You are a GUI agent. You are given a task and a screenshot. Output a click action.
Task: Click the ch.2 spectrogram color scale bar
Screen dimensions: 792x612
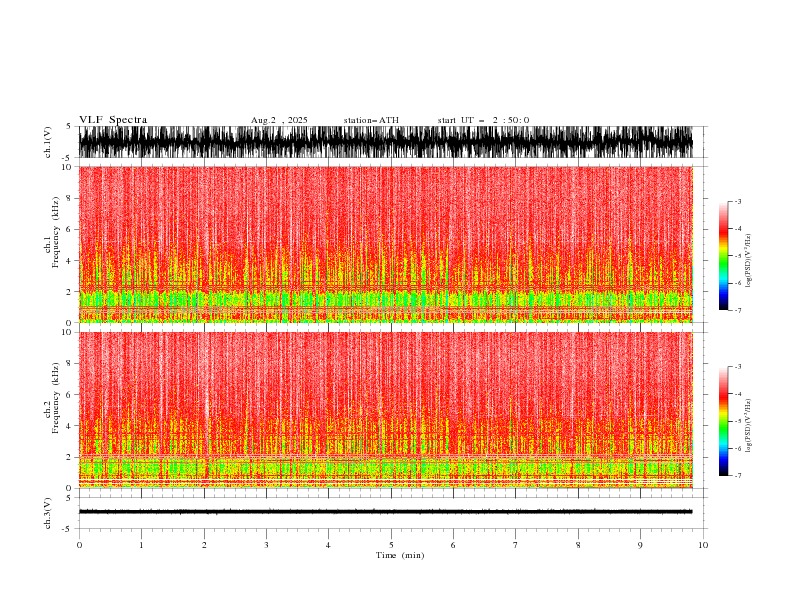pos(724,421)
